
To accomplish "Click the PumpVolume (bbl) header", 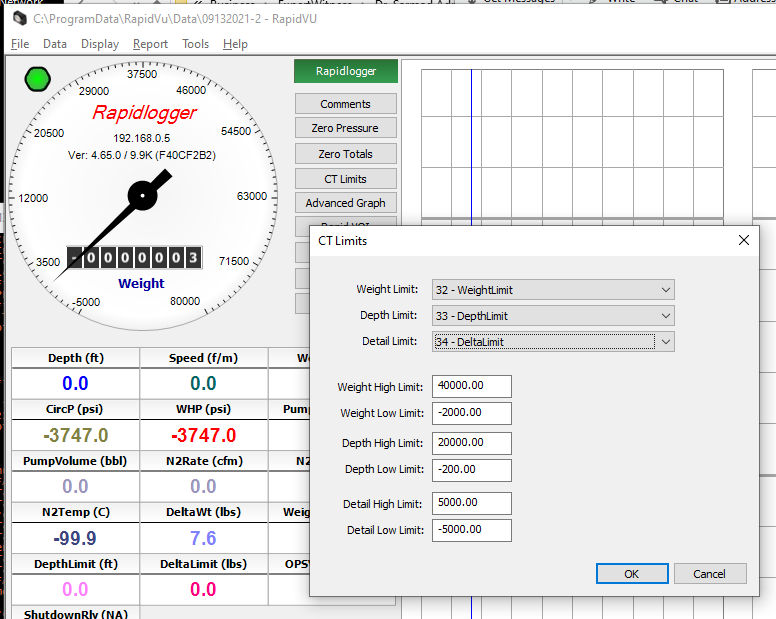I will click(x=76, y=461).
